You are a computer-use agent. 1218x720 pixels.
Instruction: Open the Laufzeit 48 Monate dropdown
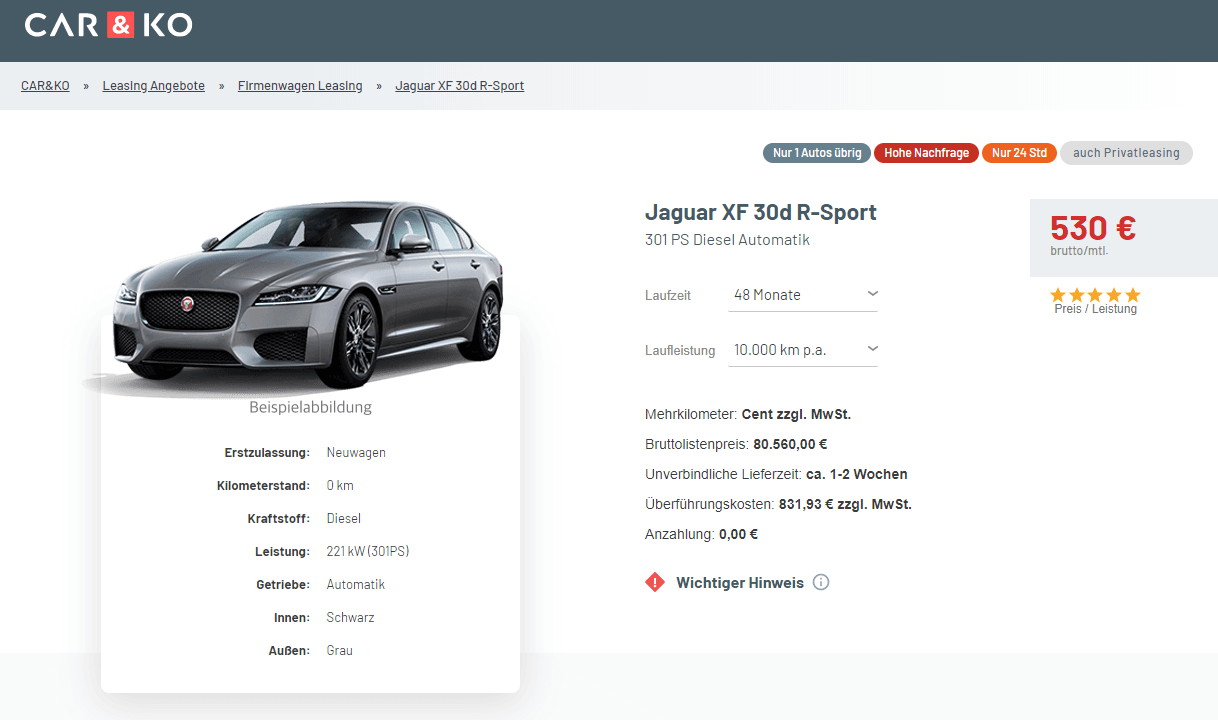point(803,295)
